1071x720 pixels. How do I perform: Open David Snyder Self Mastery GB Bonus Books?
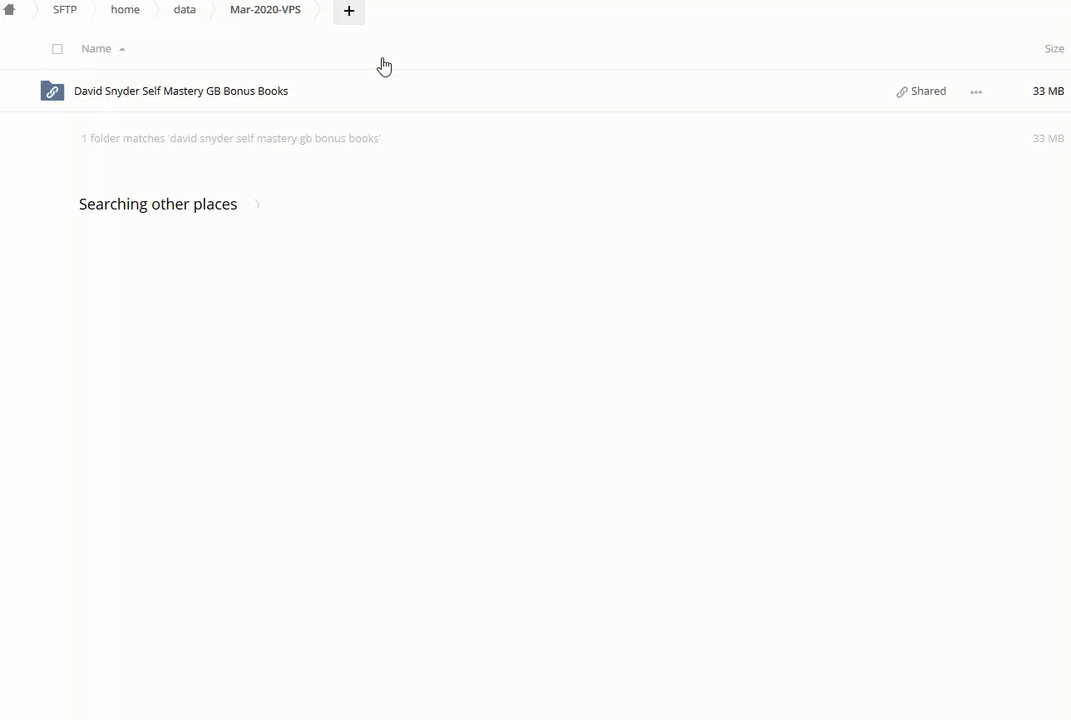[x=181, y=91]
